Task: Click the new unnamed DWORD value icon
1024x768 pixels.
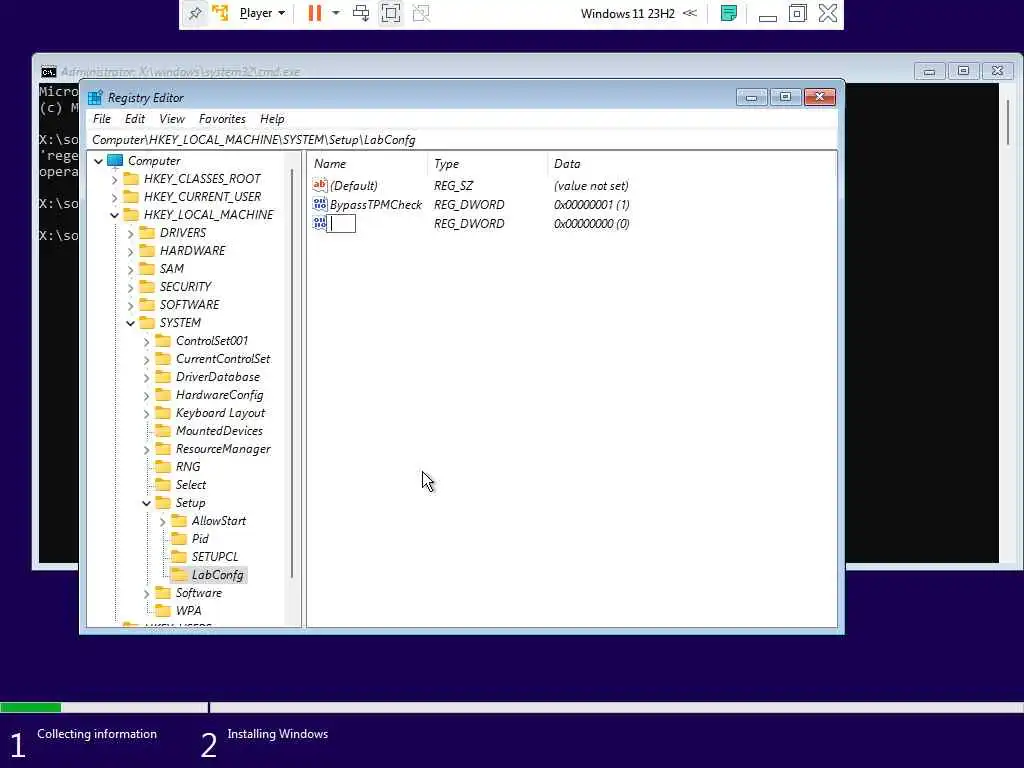Action: (319, 223)
